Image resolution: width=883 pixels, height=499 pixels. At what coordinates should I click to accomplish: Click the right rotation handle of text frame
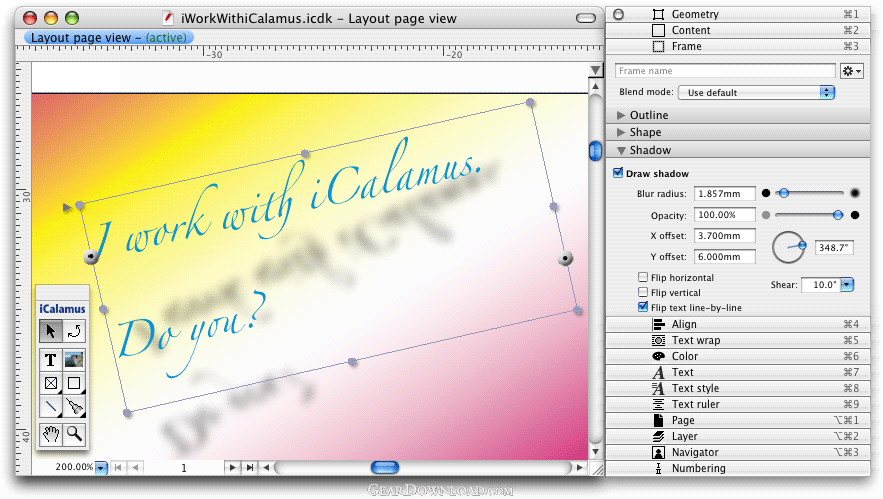coord(565,258)
